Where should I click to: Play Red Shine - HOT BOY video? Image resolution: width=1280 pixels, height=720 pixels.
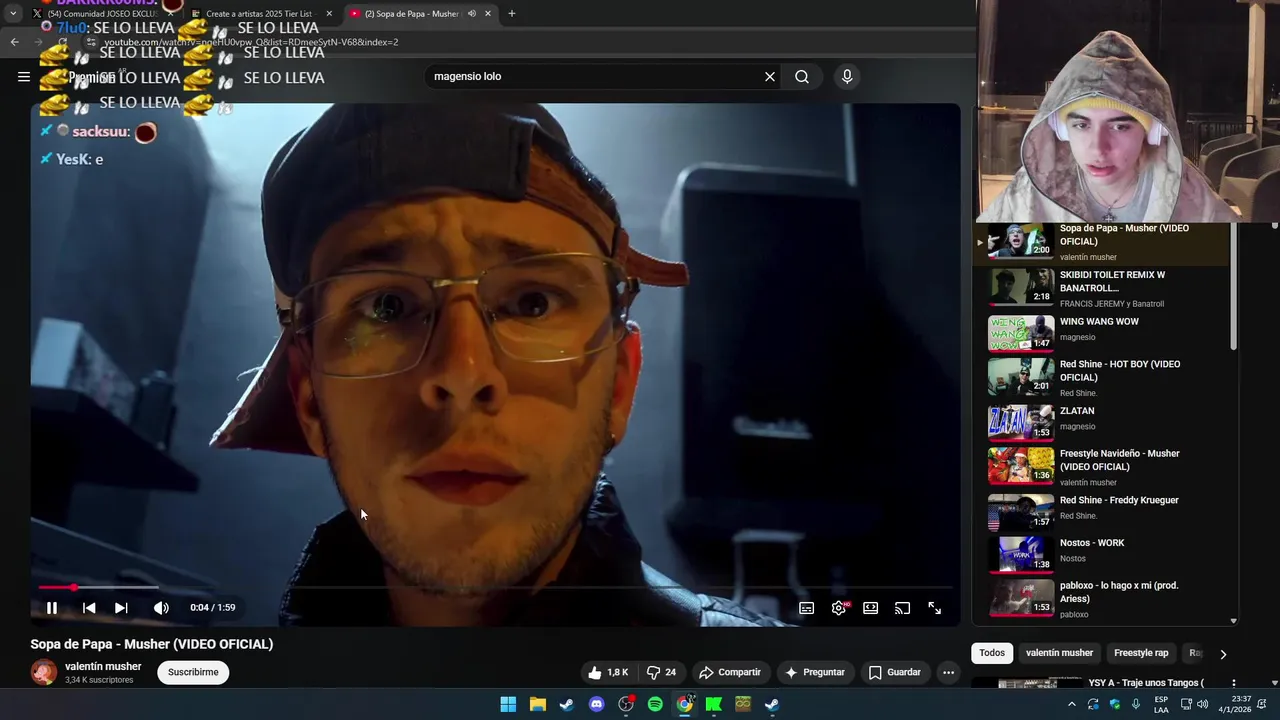click(1100, 377)
